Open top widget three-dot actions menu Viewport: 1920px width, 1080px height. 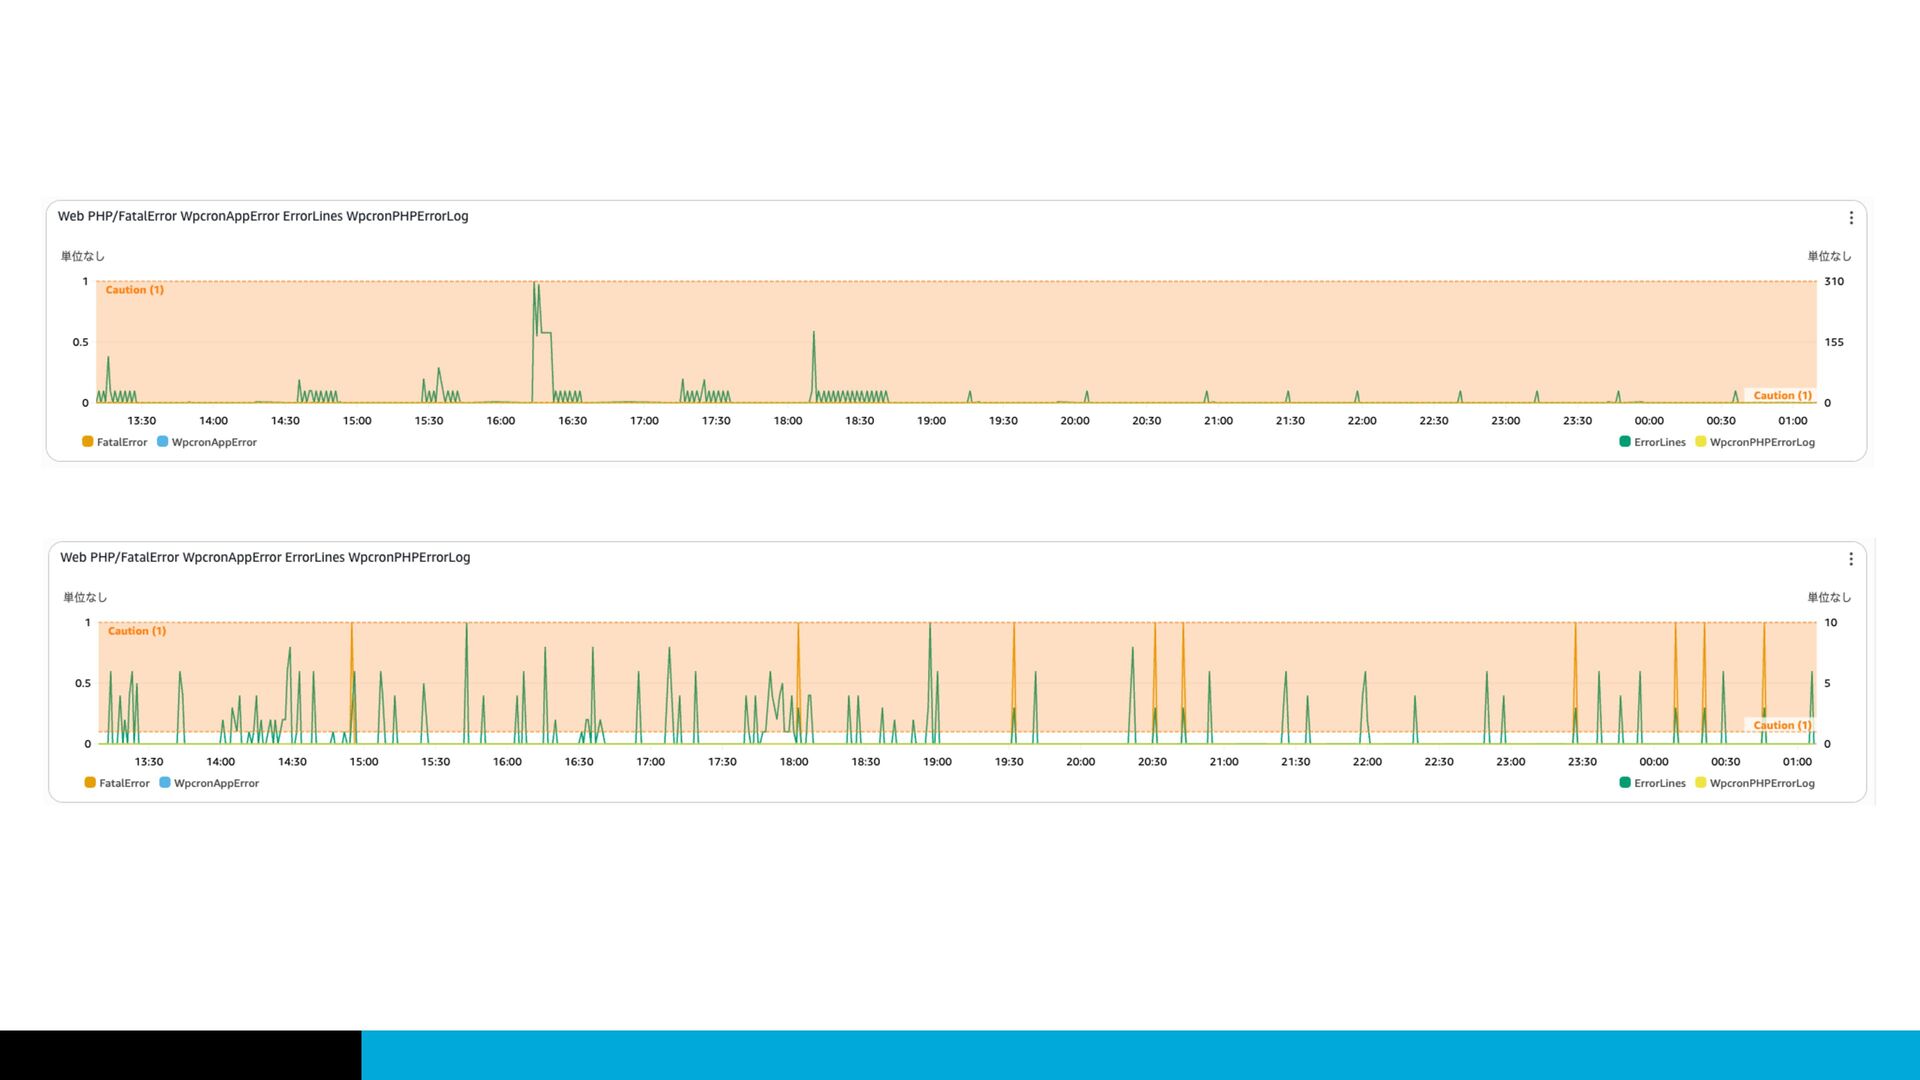tap(1851, 218)
